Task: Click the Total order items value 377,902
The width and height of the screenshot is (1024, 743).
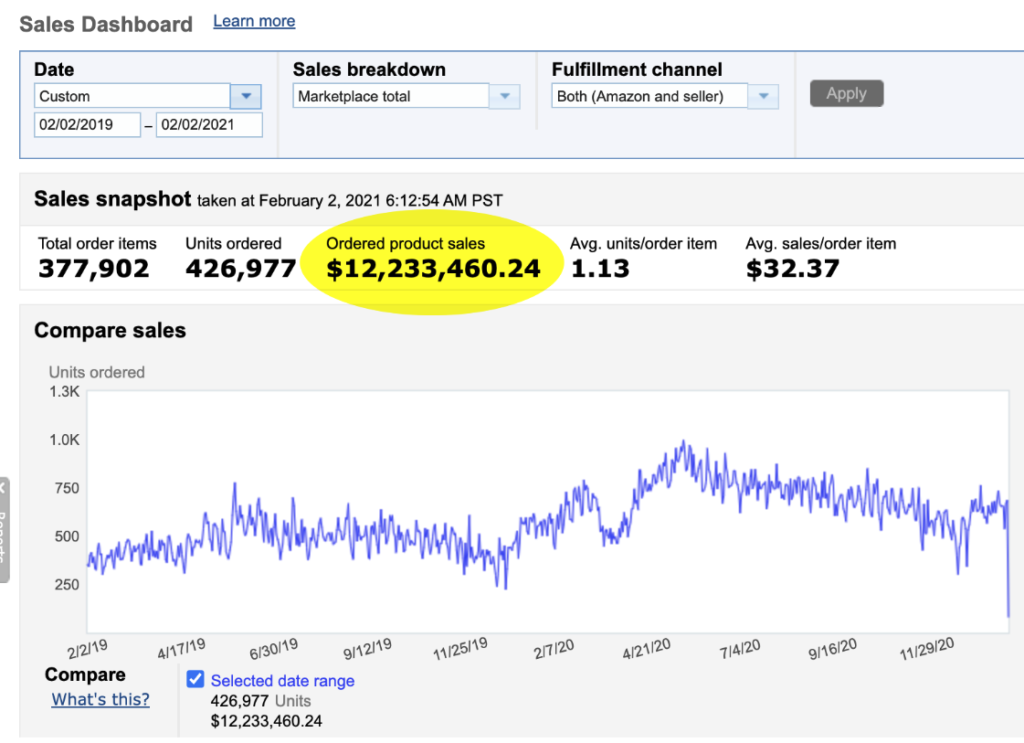Action: point(94,268)
